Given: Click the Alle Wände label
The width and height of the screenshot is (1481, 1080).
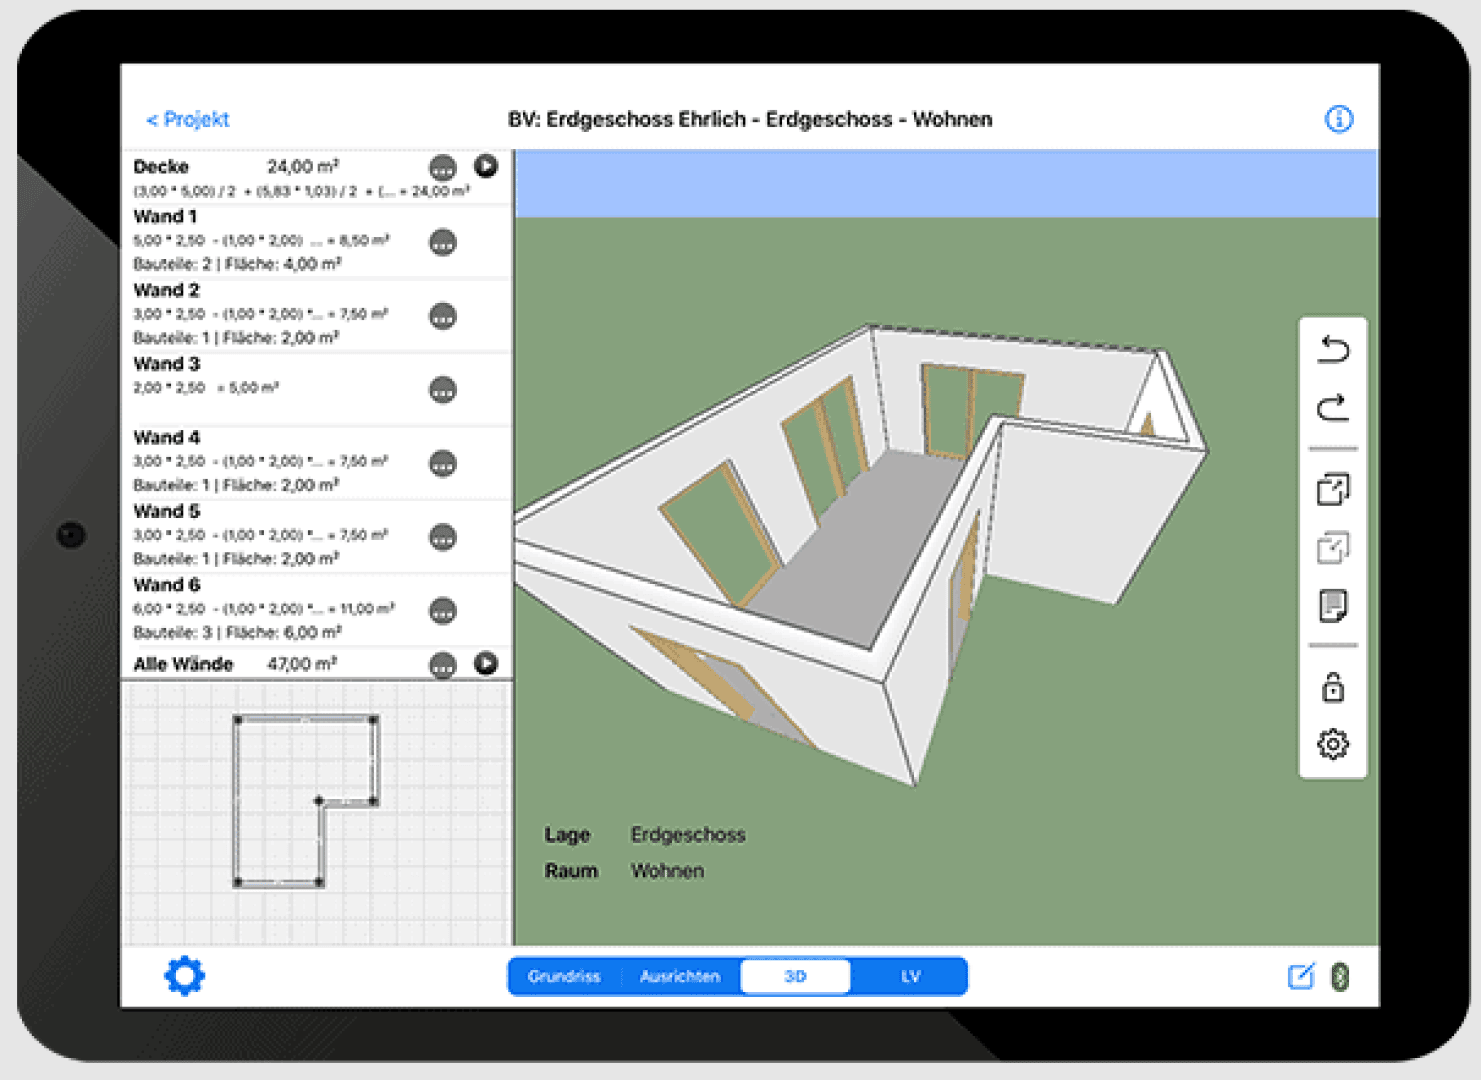Looking at the screenshot, I should point(183,664).
